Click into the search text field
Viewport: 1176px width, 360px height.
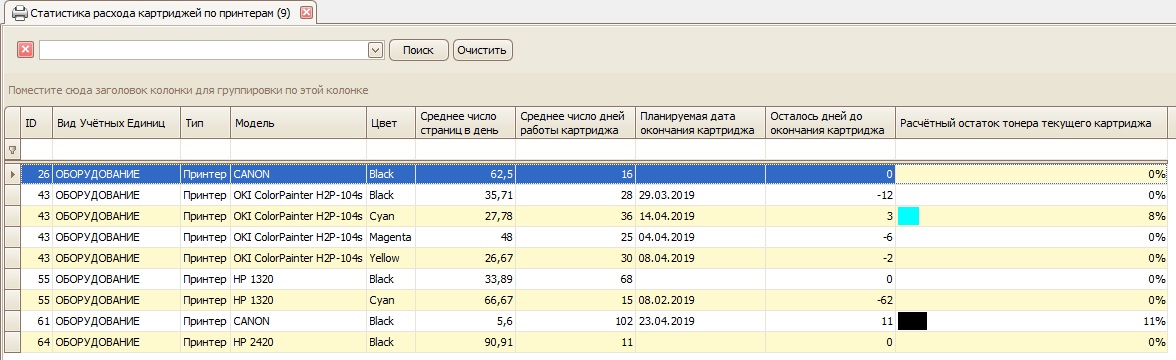[204, 50]
